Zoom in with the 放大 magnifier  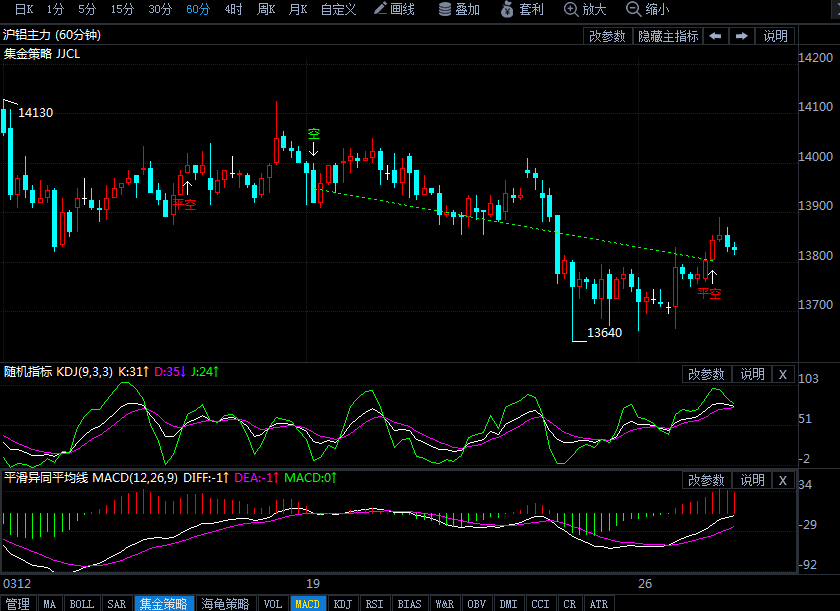coord(585,9)
